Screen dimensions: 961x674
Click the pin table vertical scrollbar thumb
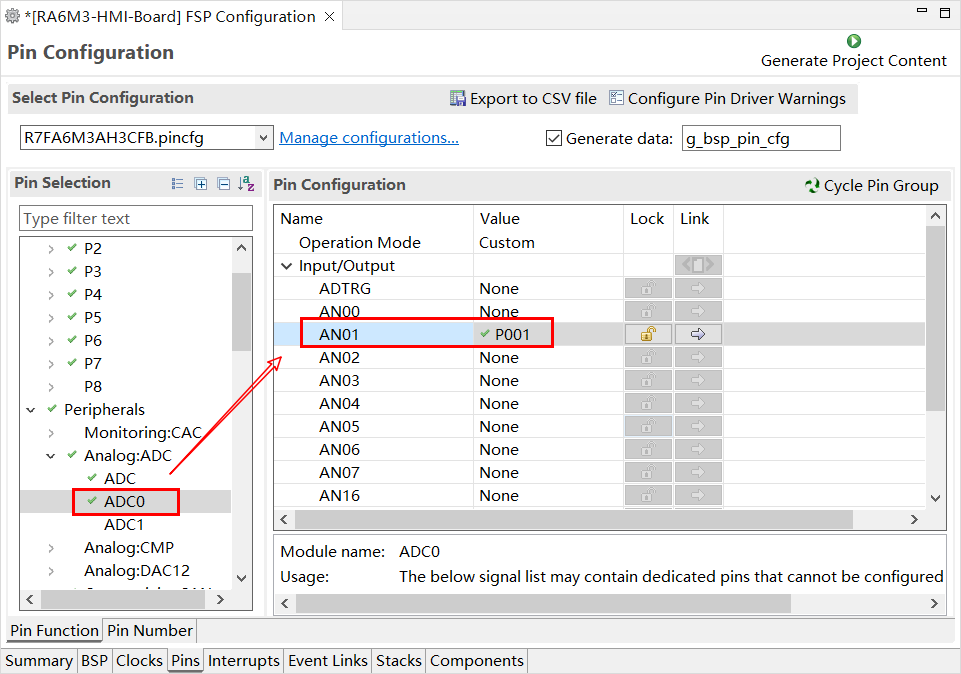click(x=935, y=319)
